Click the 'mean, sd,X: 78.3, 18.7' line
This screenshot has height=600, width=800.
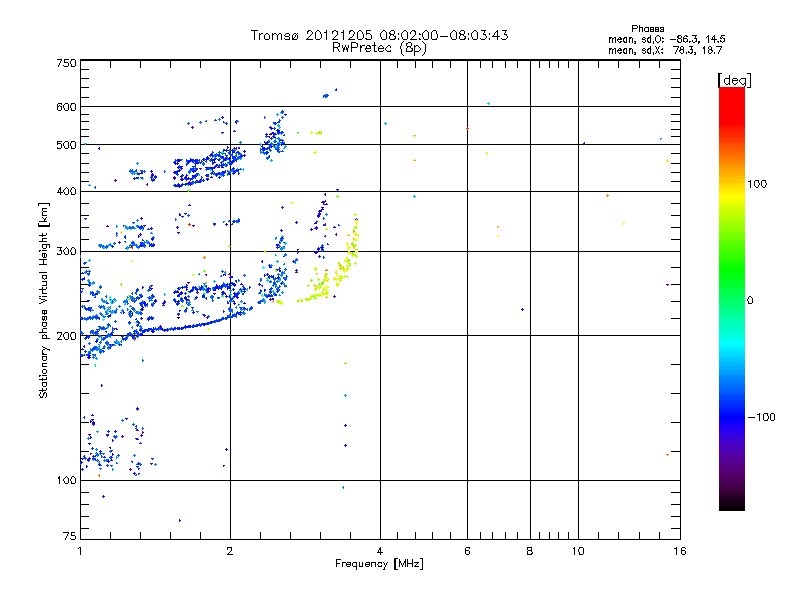665,50
